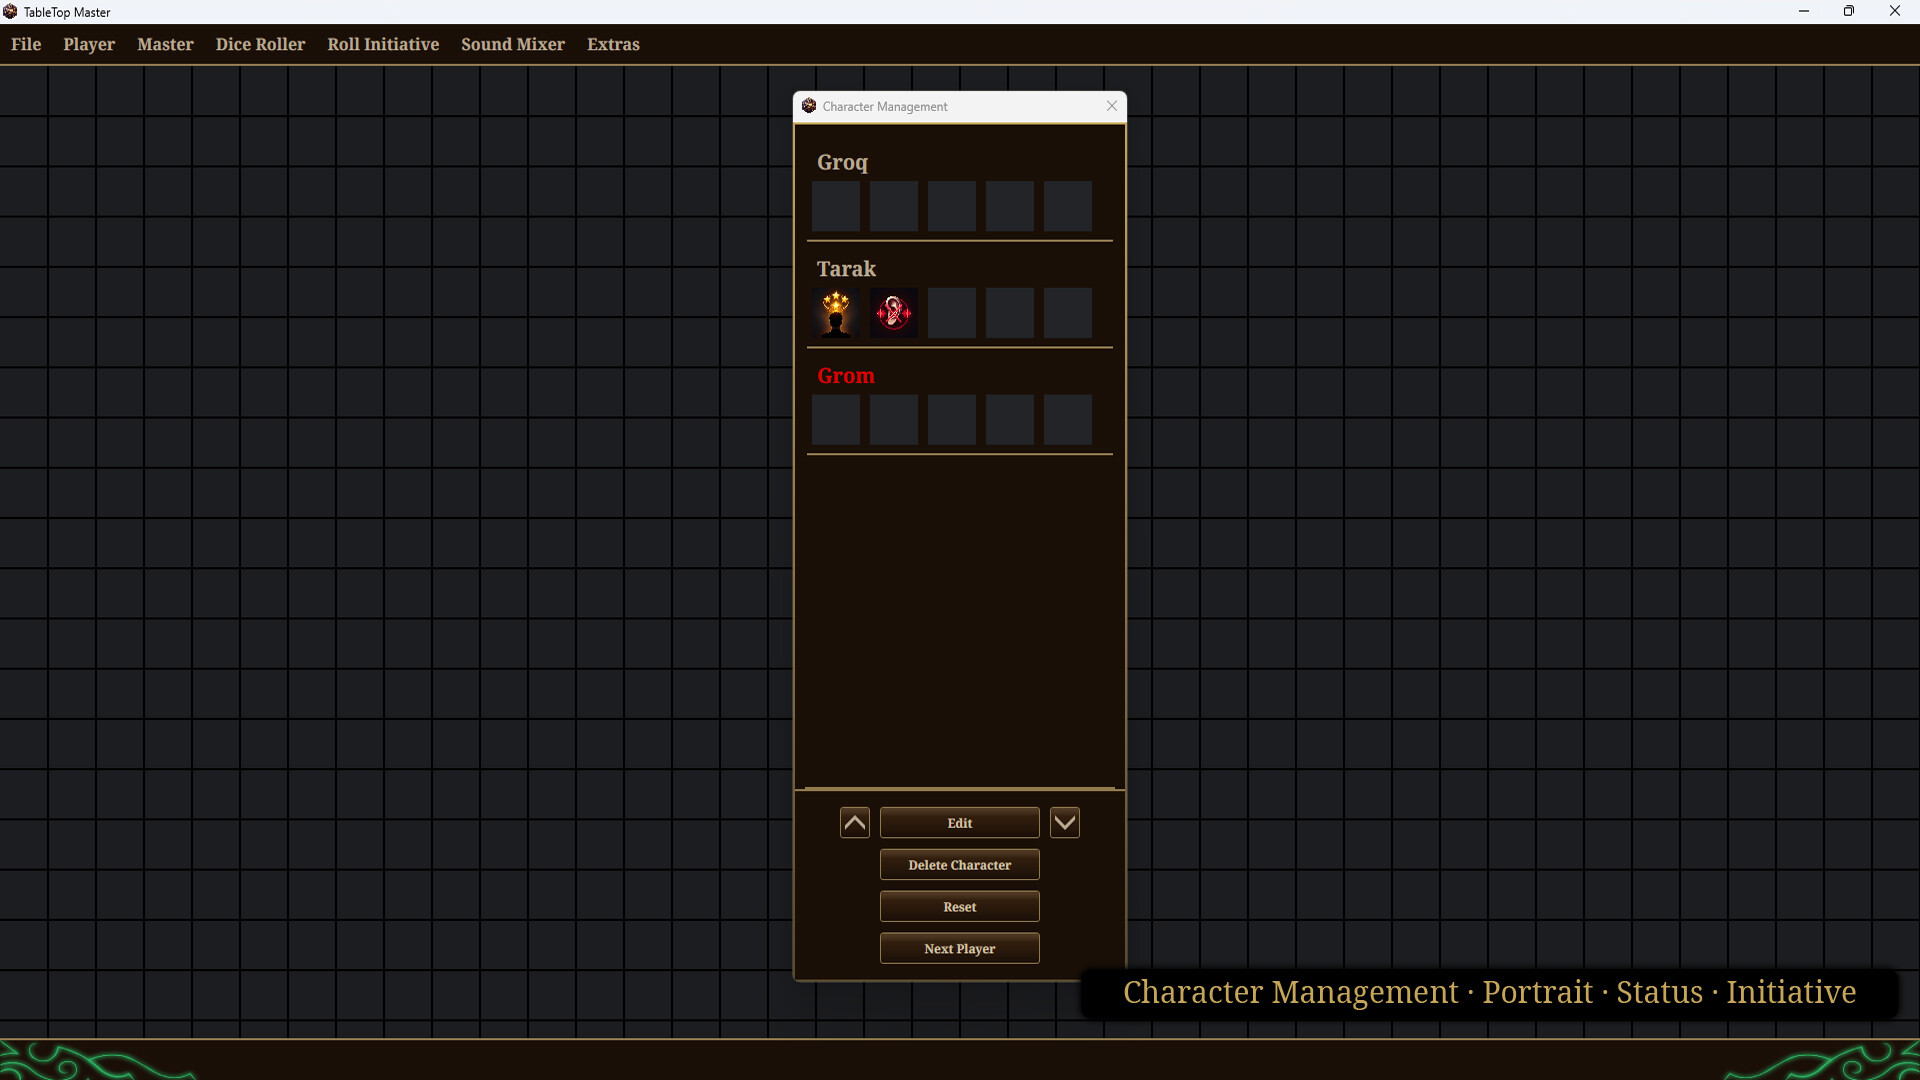Restore down the TableTop Master window
The width and height of the screenshot is (1920, 1080).
(1849, 11)
